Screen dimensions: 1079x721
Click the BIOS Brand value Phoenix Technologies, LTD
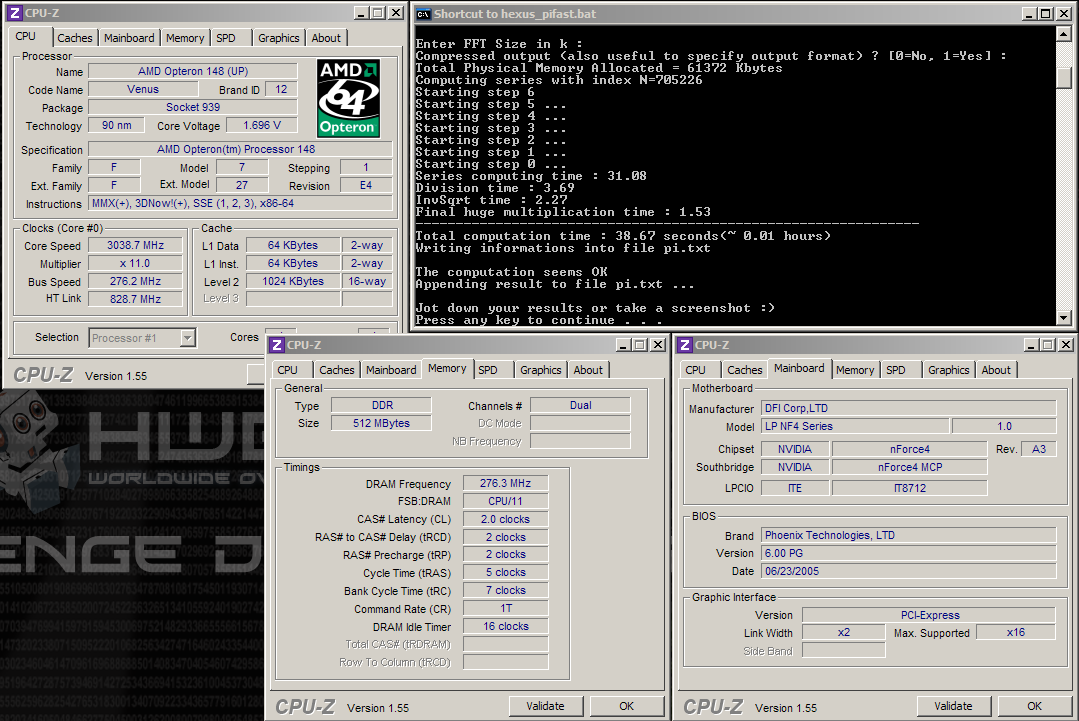coord(908,535)
